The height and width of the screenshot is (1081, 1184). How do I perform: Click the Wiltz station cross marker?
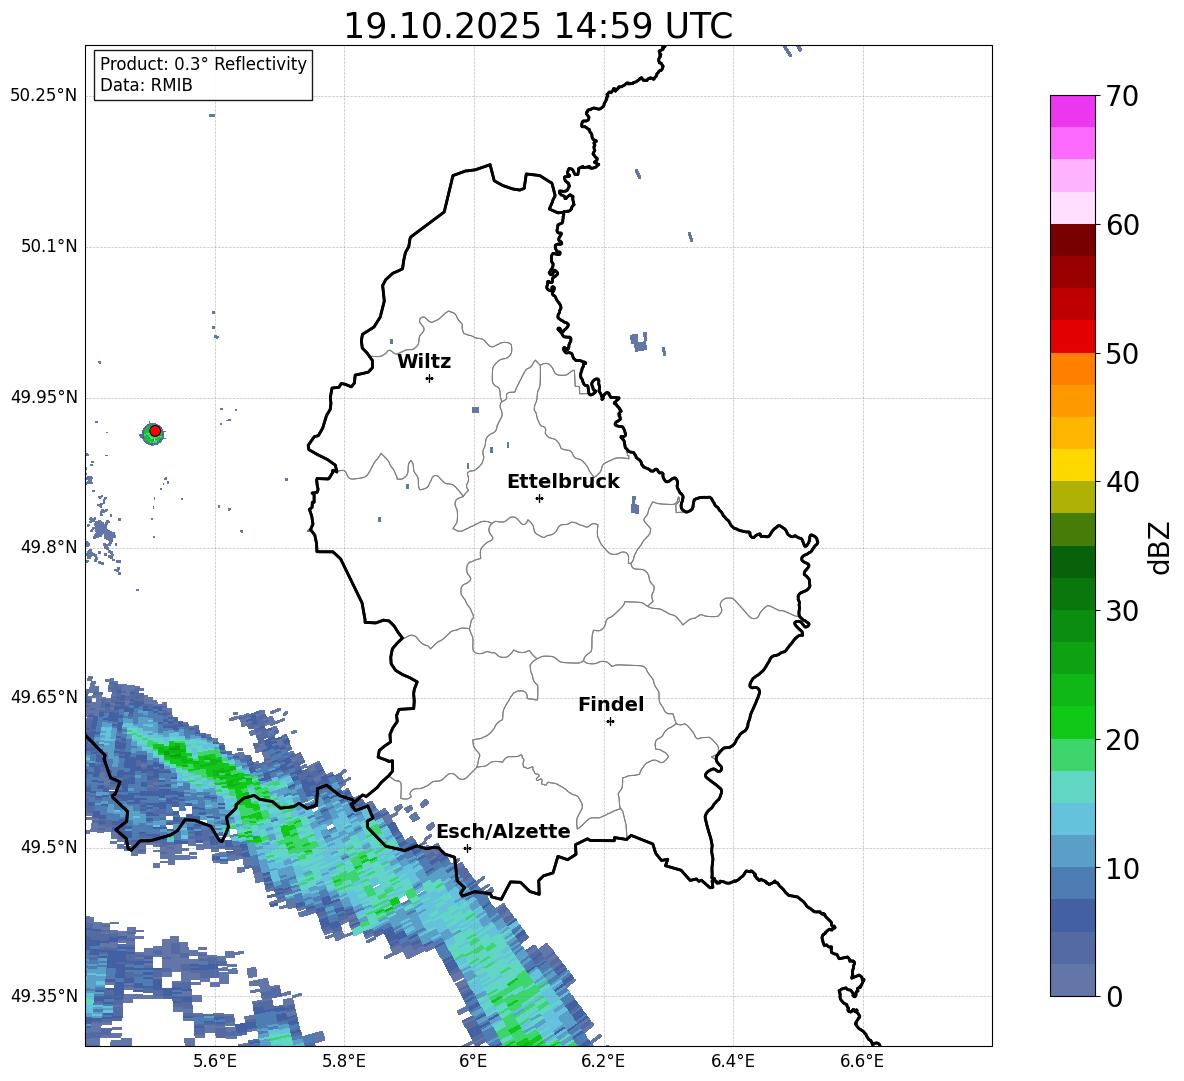(x=429, y=378)
